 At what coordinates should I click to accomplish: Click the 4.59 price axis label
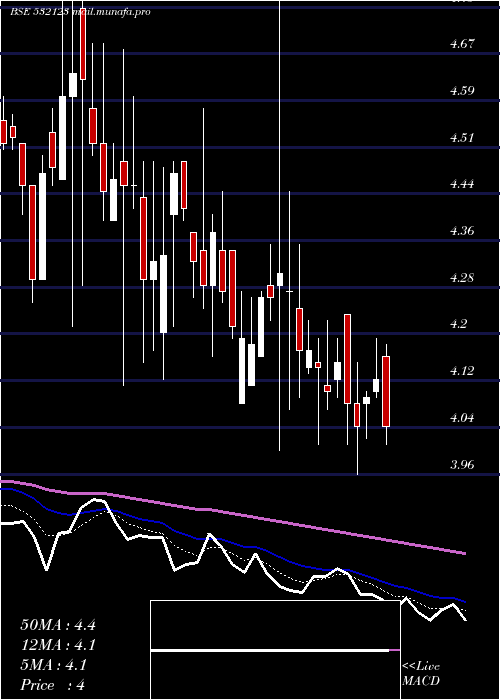[x=462, y=91]
